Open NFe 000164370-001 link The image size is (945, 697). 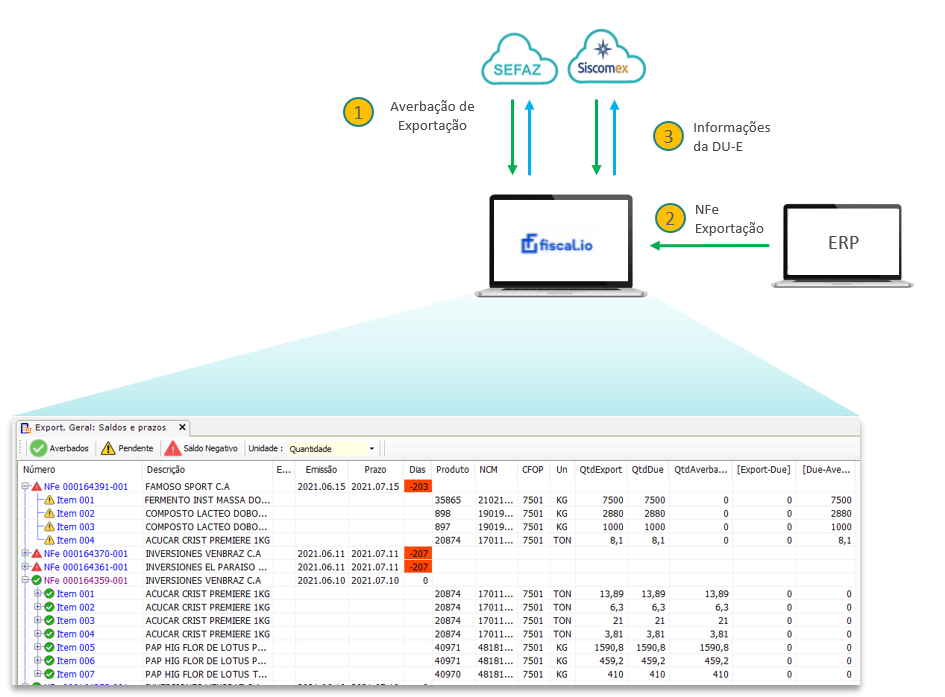tap(86, 554)
